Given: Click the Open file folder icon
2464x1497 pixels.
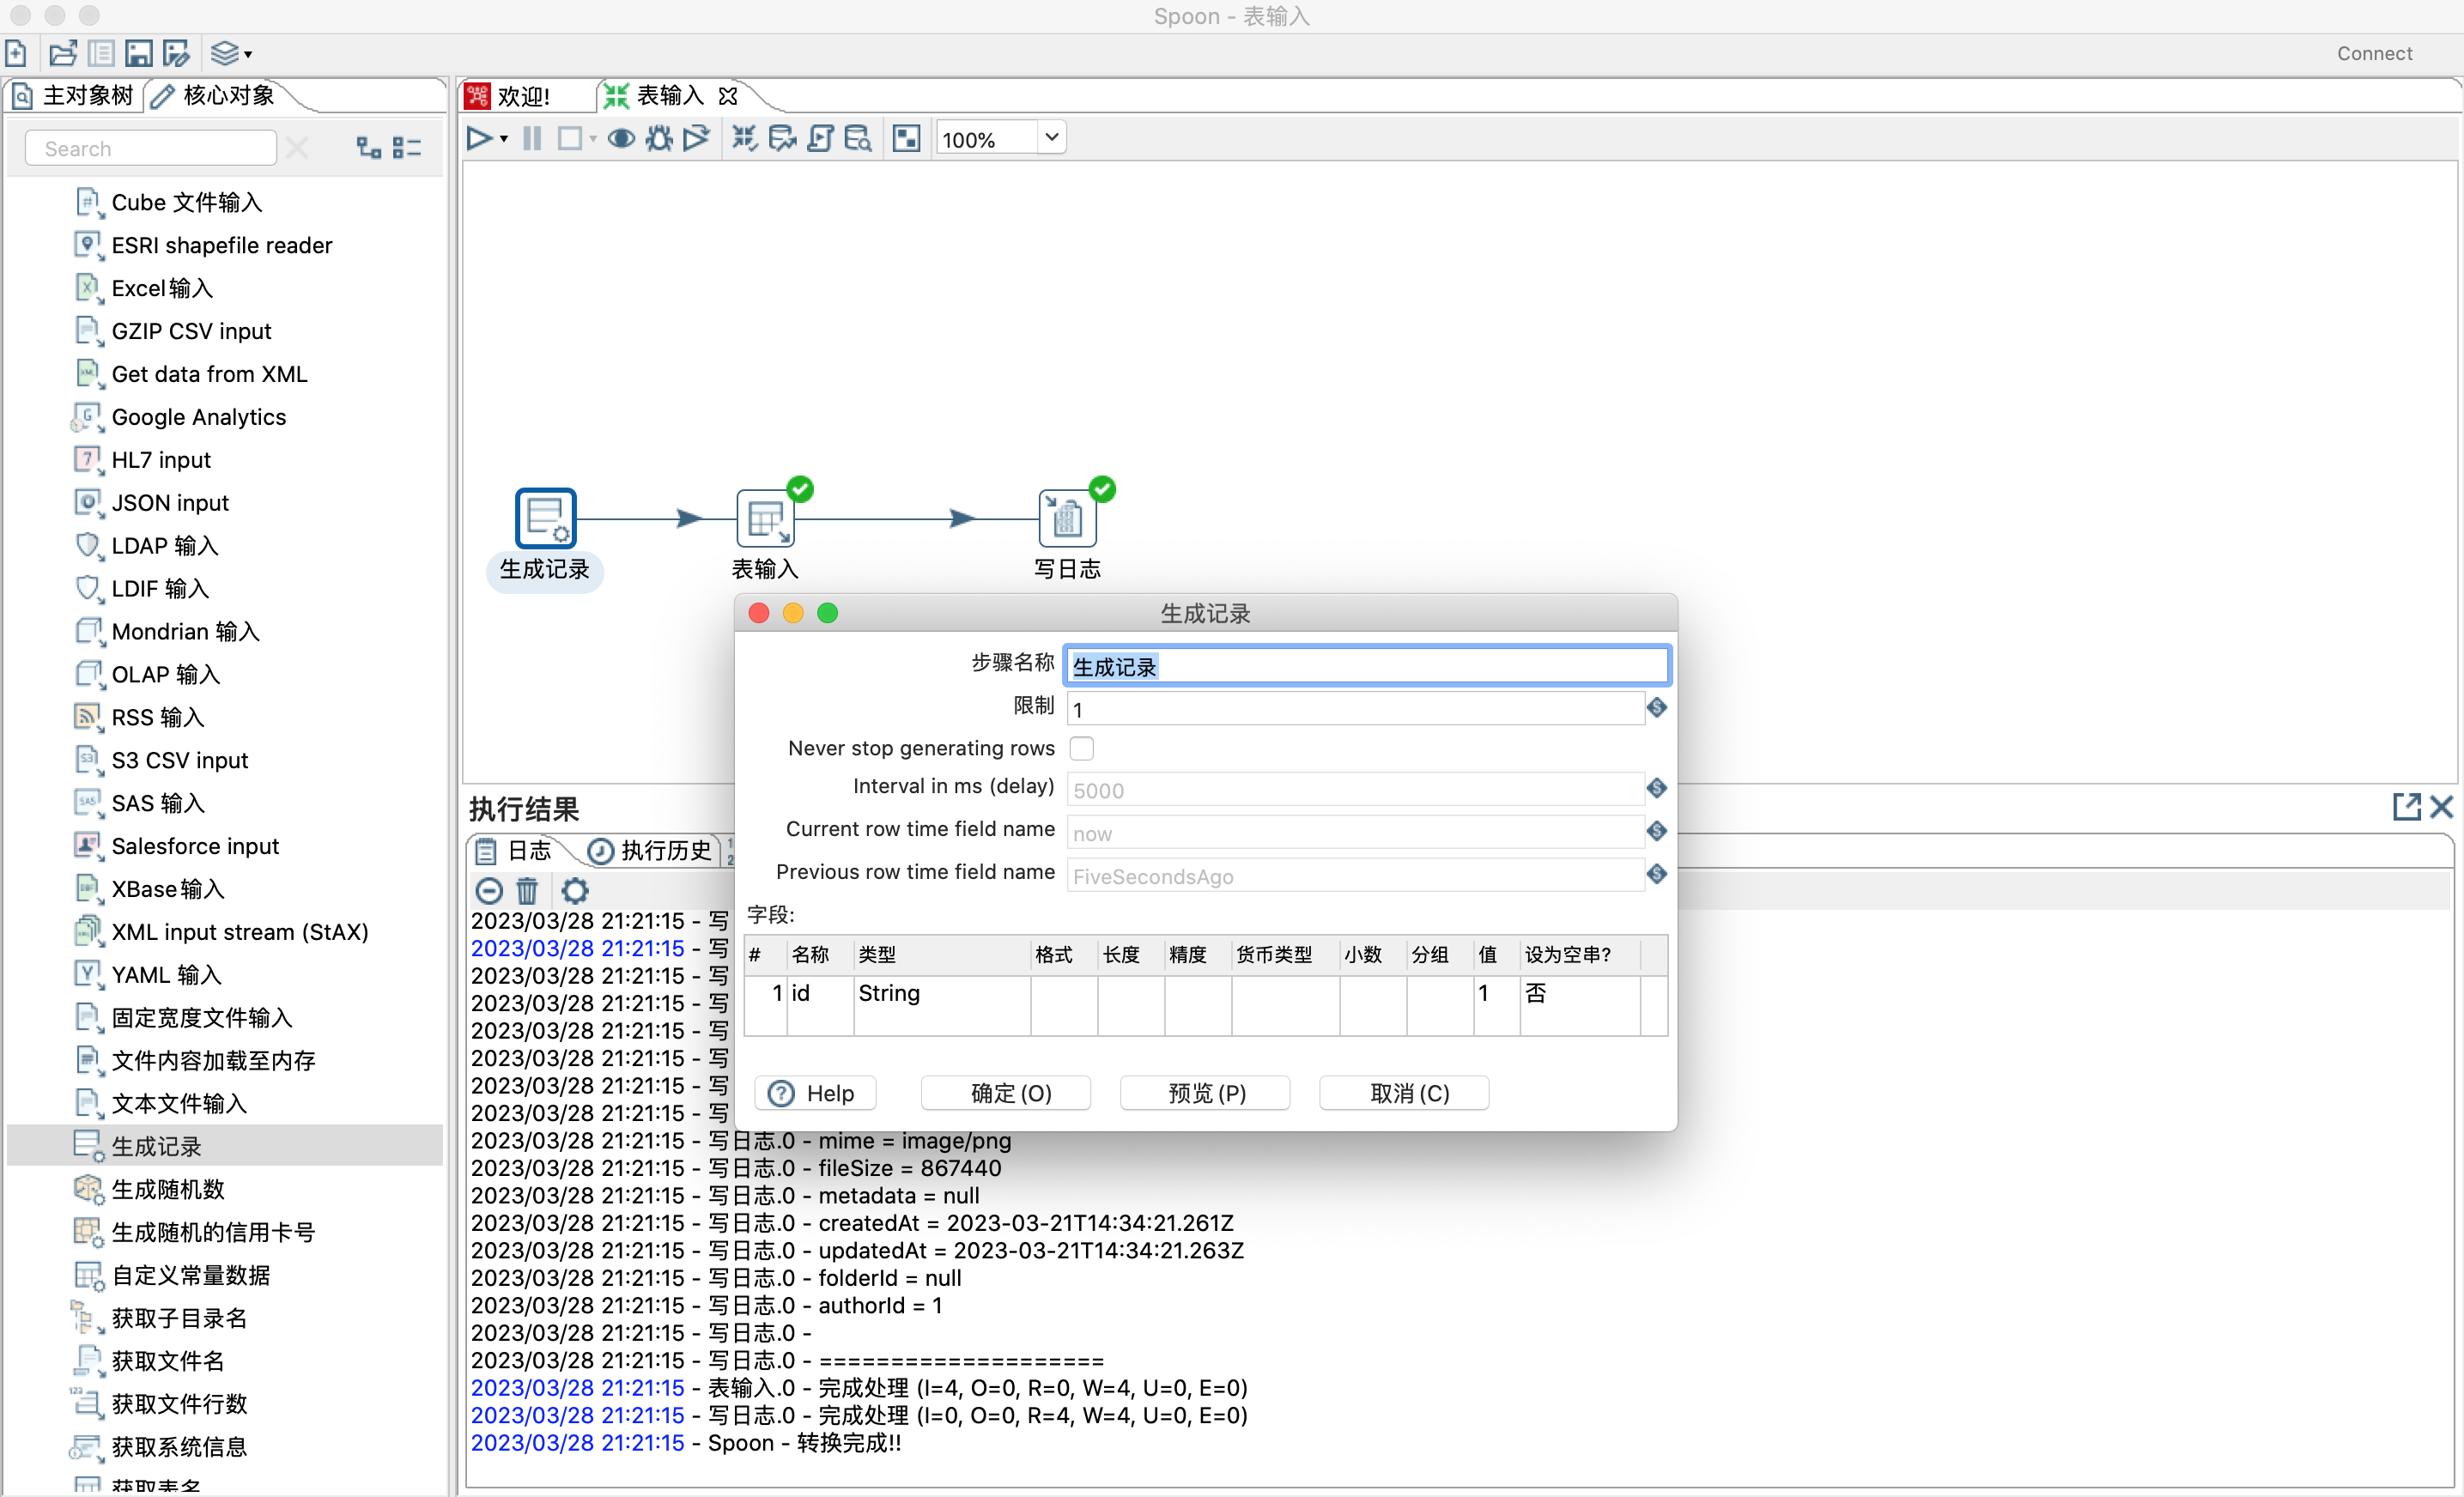Looking at the screenshot, I should 62,53.
